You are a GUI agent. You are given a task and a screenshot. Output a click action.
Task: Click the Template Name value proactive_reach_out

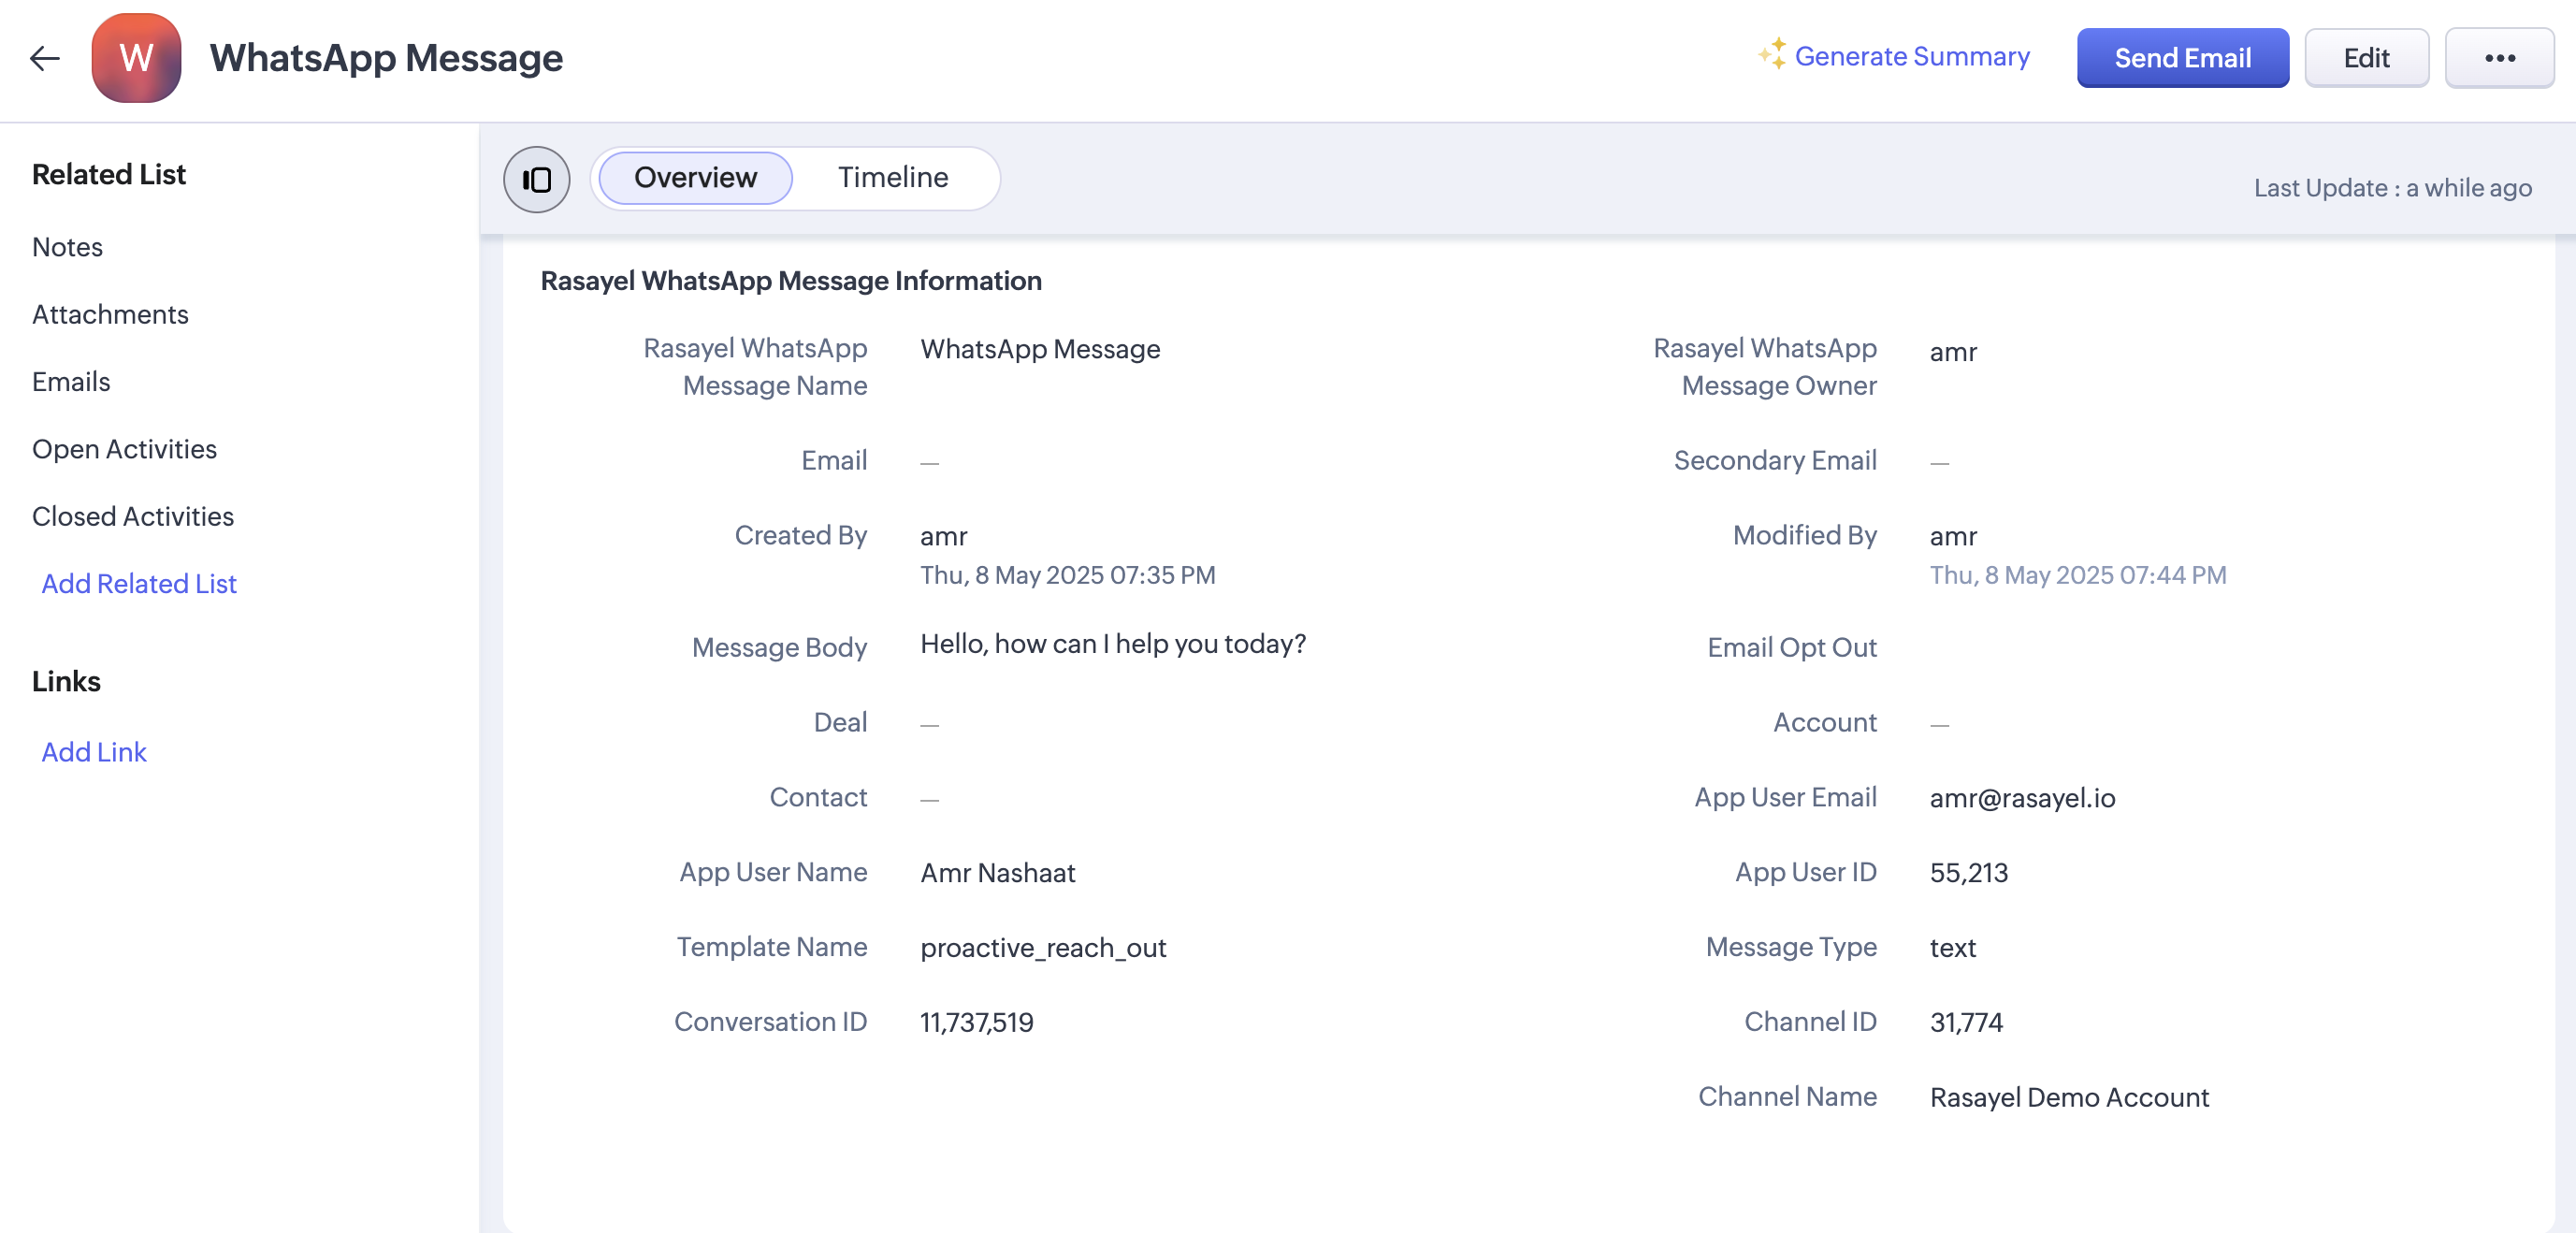[x=1042, y=948]
